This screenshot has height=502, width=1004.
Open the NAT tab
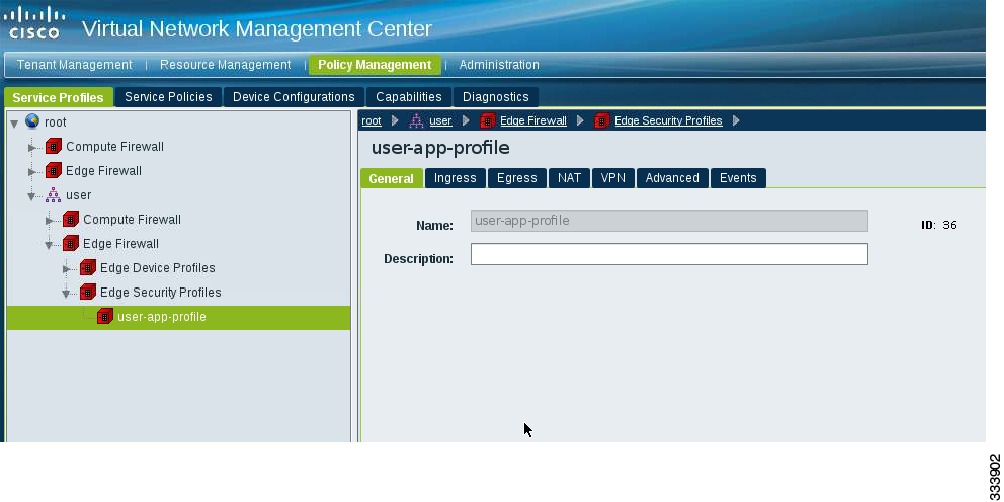569,178
